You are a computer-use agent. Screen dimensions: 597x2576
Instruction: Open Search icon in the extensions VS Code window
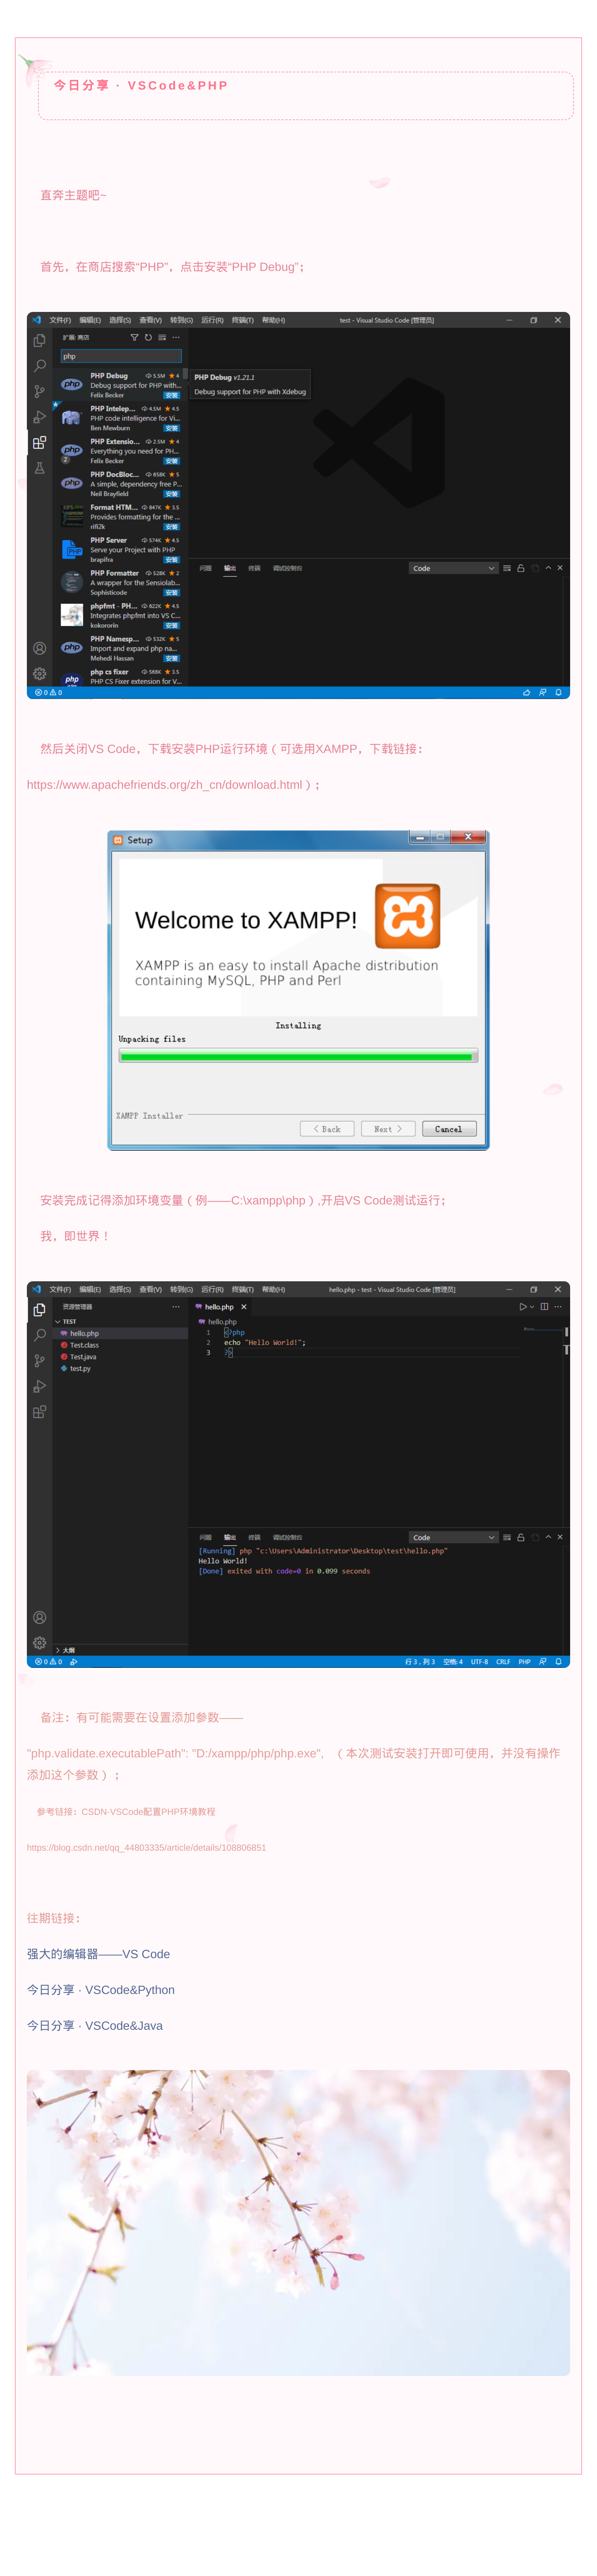(x=39, y=366)
